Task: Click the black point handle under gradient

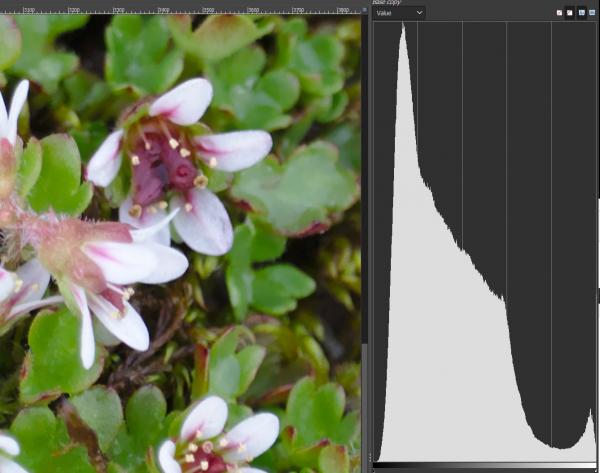Action: [x=374, y=470]
